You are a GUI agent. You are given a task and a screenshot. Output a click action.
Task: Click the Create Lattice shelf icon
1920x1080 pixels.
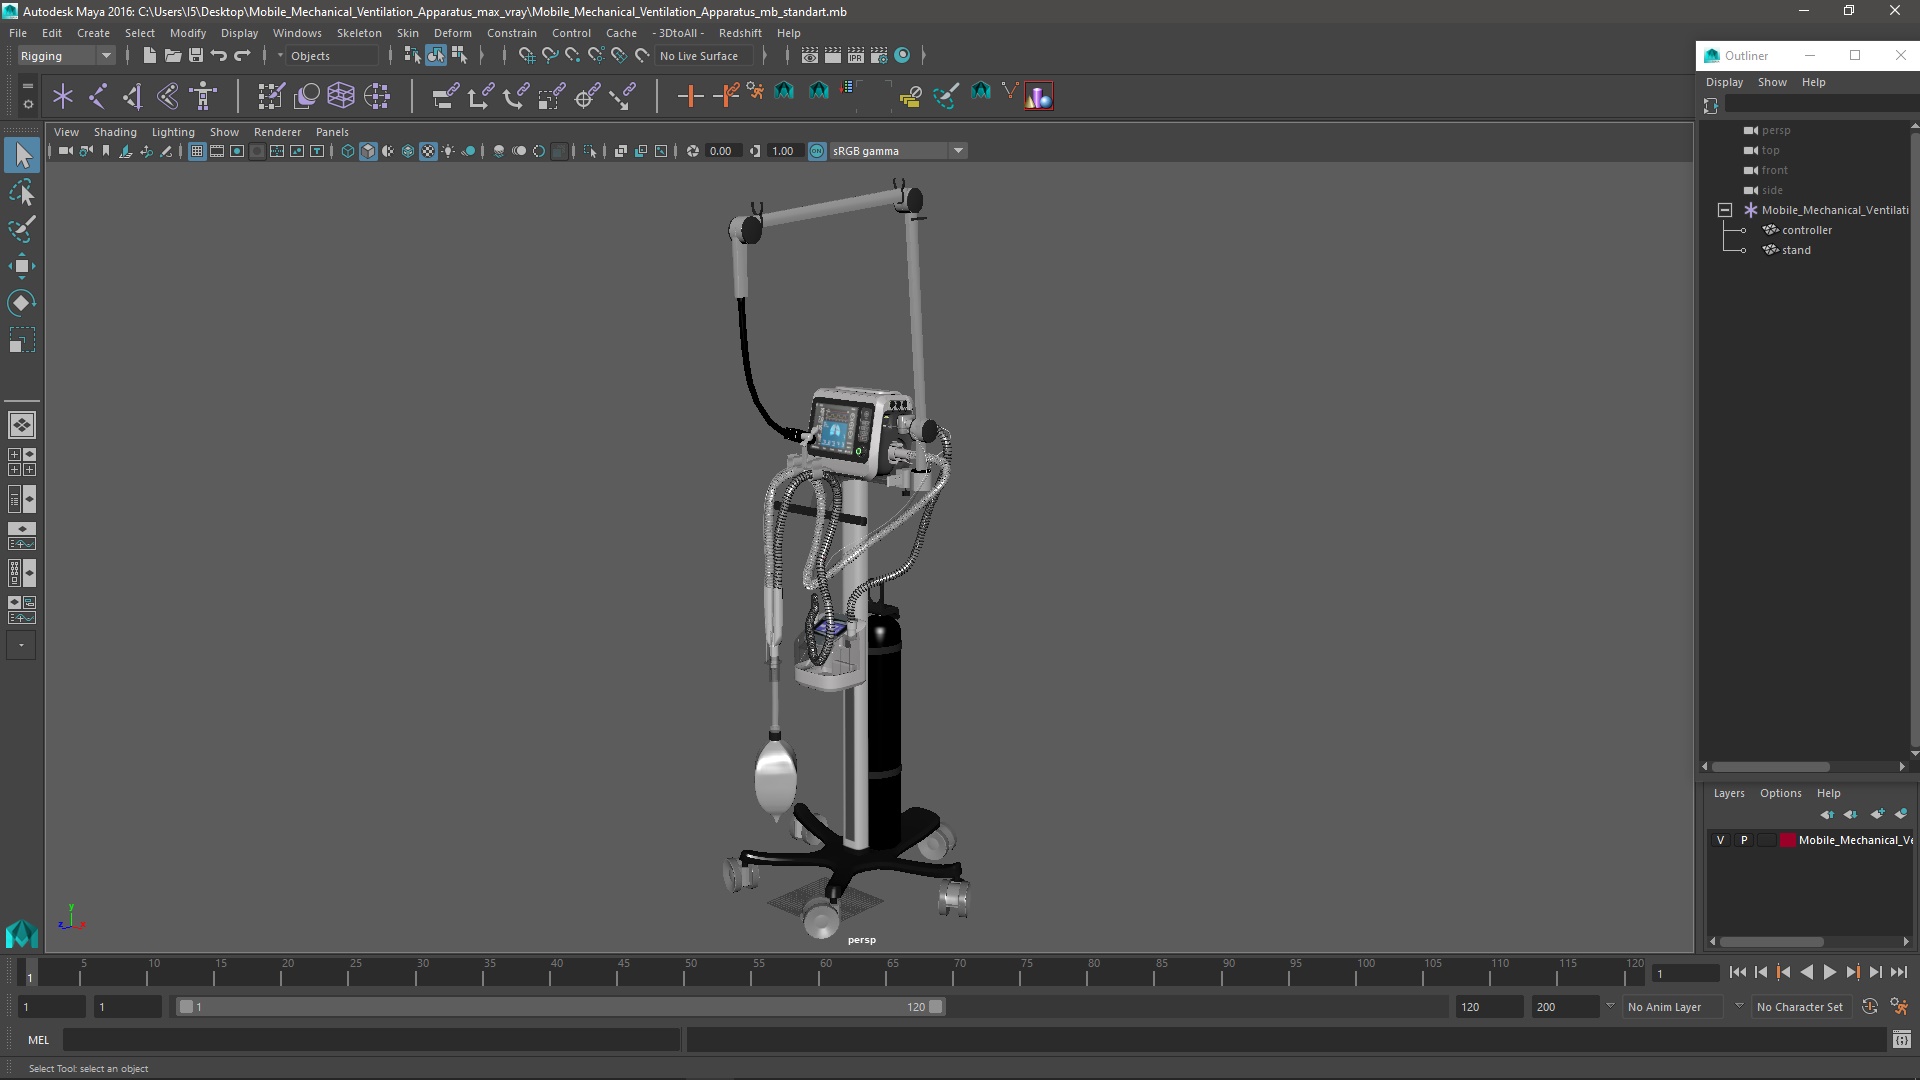click(341, 96)
